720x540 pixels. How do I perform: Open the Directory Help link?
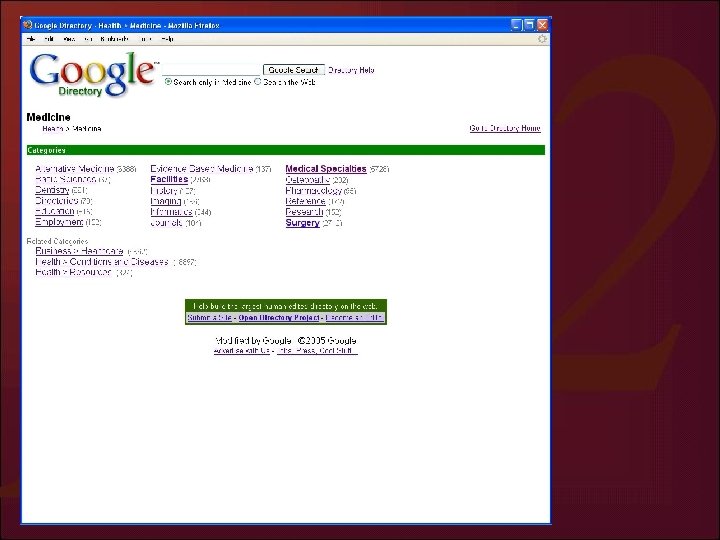click(x=351, y=70)
